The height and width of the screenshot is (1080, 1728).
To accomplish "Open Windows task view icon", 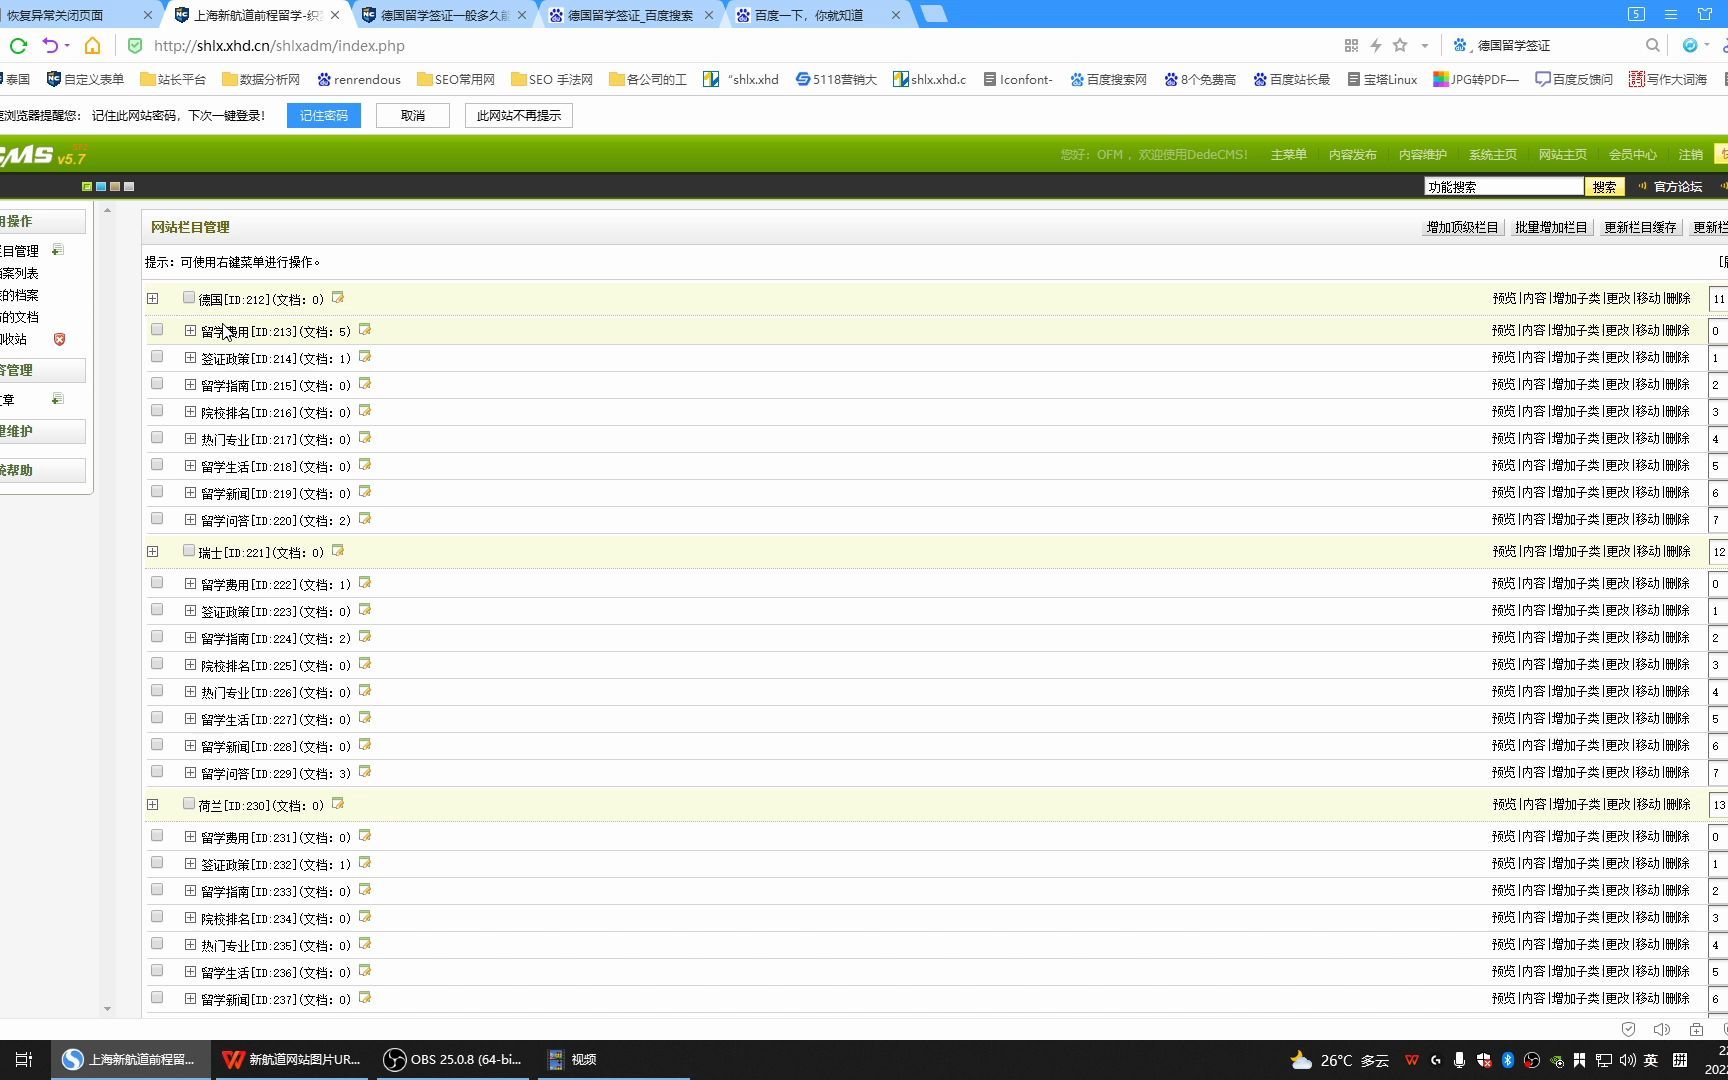I will click(24, 1059).
